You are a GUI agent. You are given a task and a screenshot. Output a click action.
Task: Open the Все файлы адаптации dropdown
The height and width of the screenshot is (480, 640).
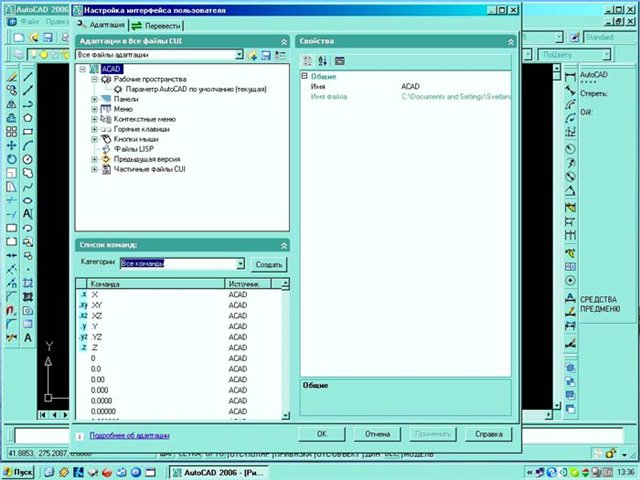[240, 55]
